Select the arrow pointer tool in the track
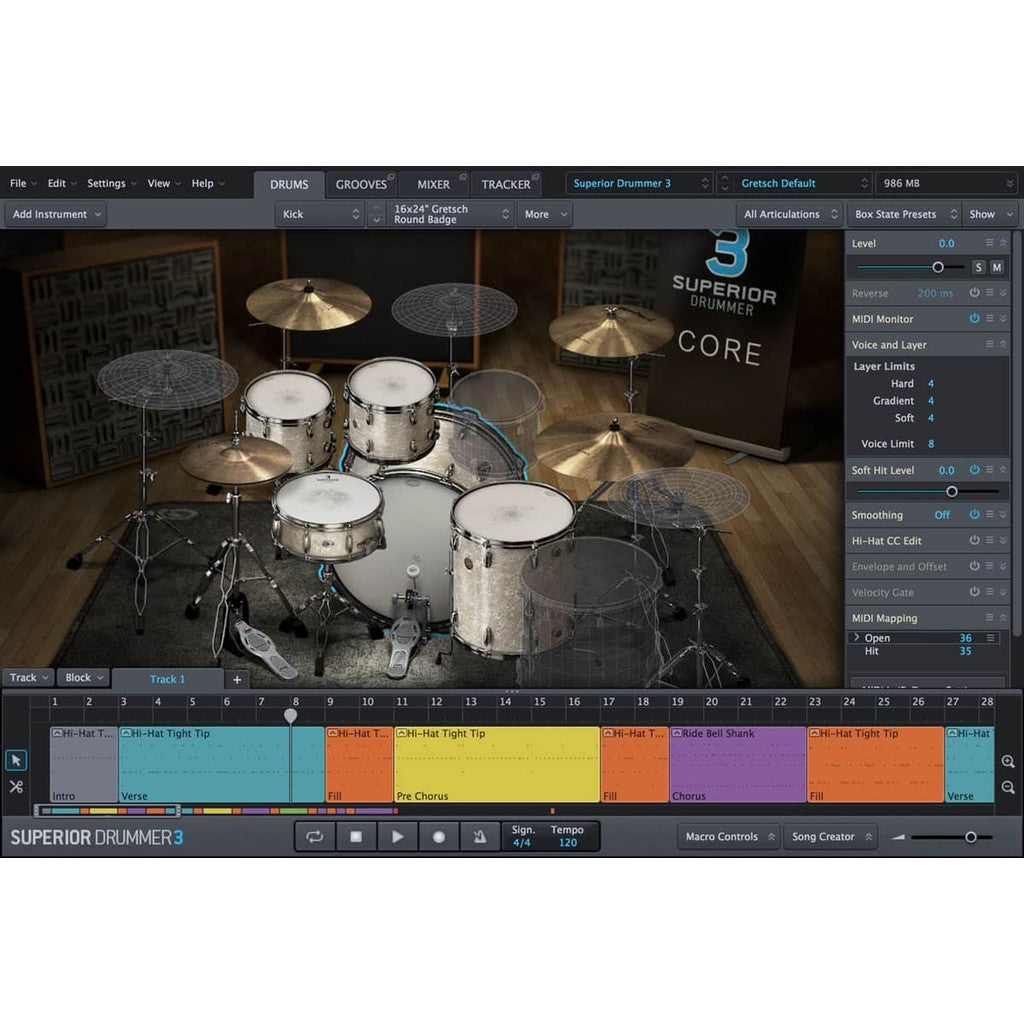 (16, 760)
